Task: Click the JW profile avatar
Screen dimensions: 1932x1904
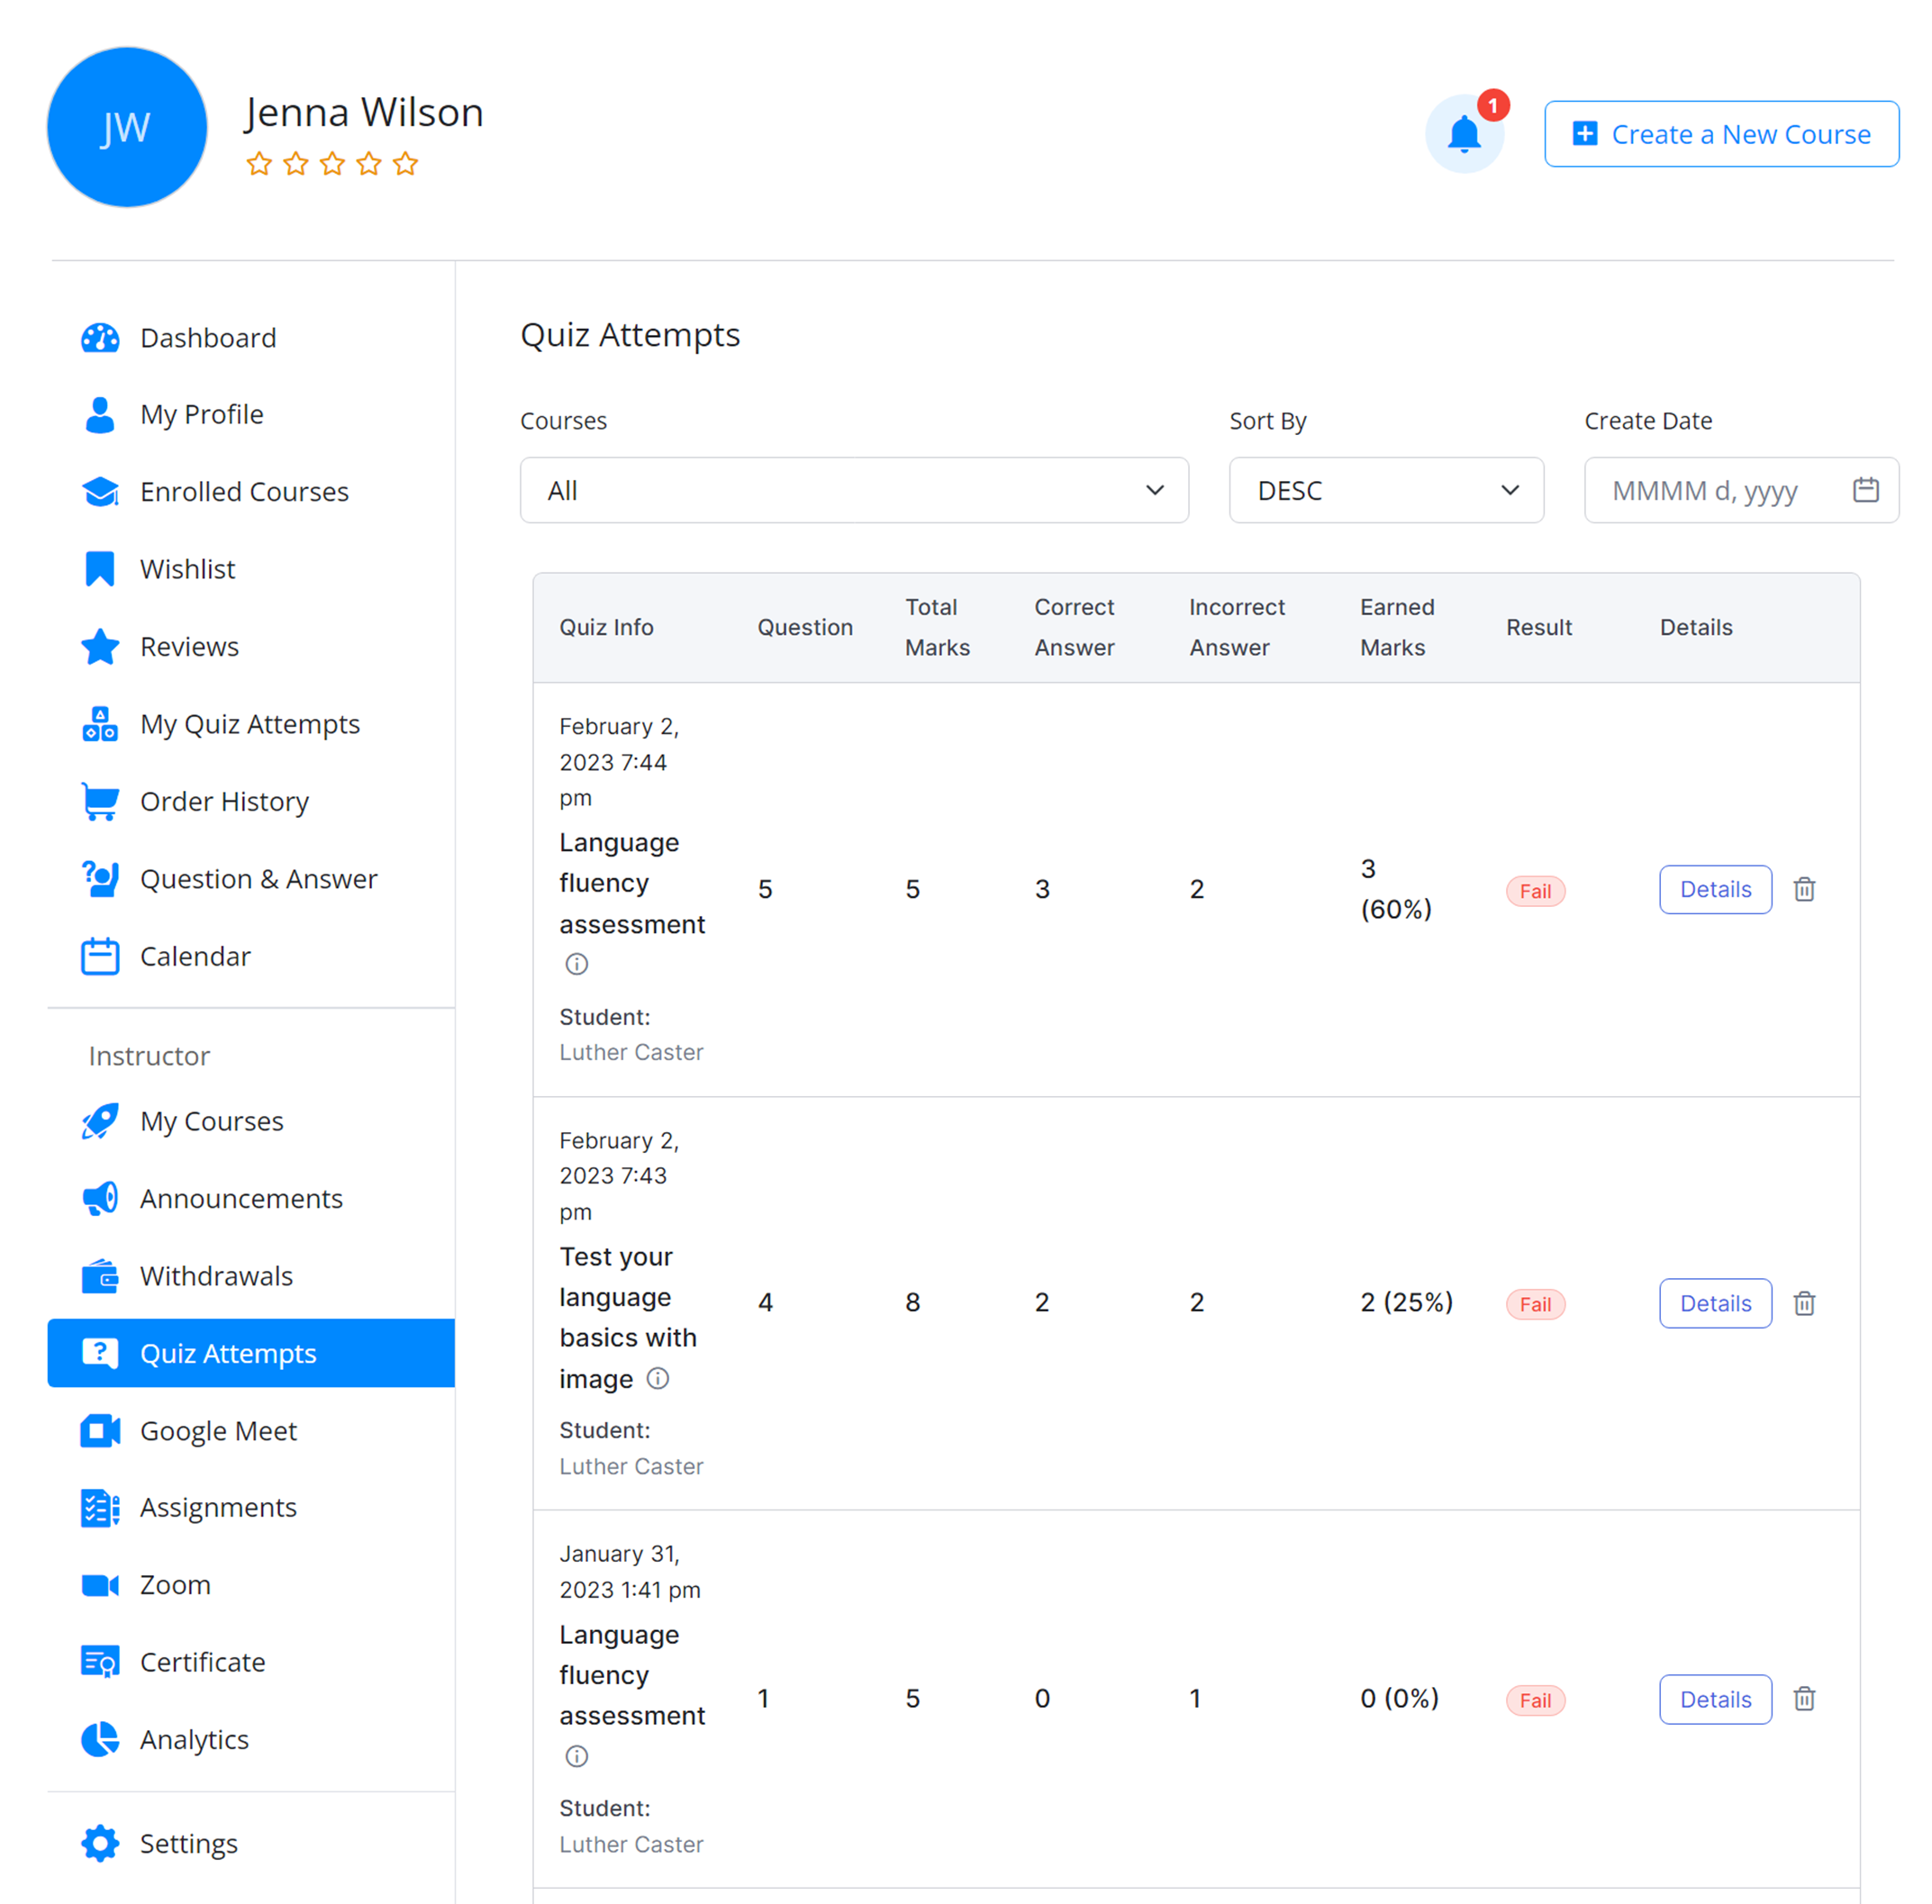Action: (x=127, y=127)
